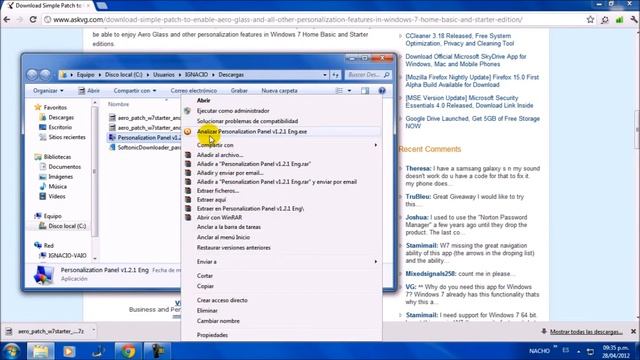Expand the Compartir con toolbar dropdown
Viewport: 640px width, 360px height.
coord(135,91)
